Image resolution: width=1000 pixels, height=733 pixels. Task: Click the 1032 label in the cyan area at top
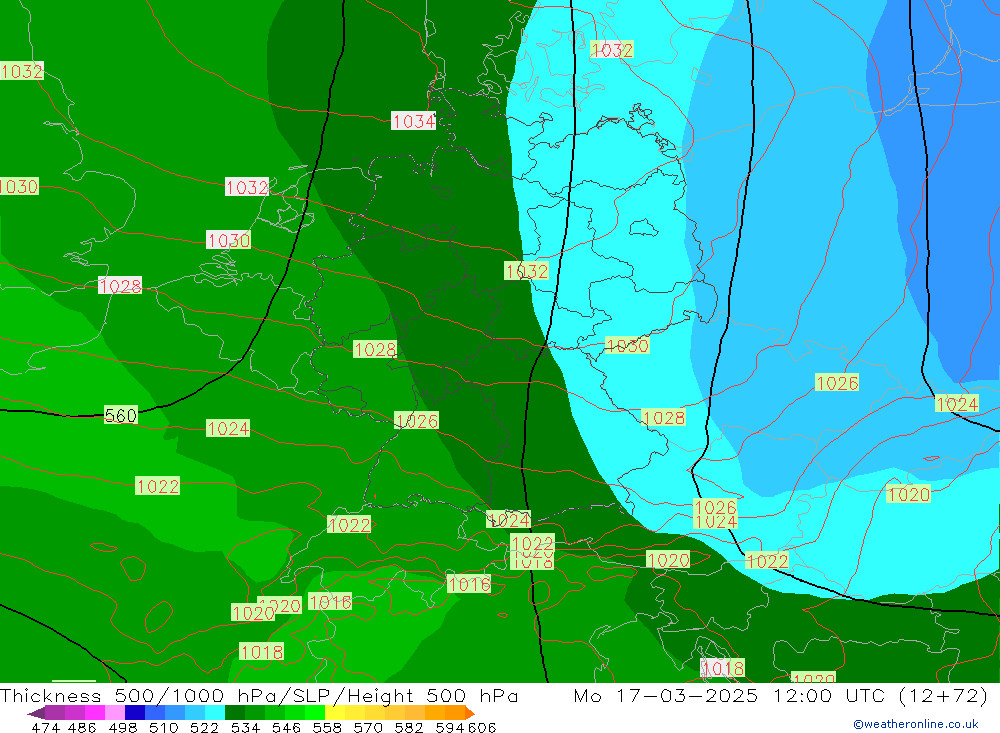point(612,50)
